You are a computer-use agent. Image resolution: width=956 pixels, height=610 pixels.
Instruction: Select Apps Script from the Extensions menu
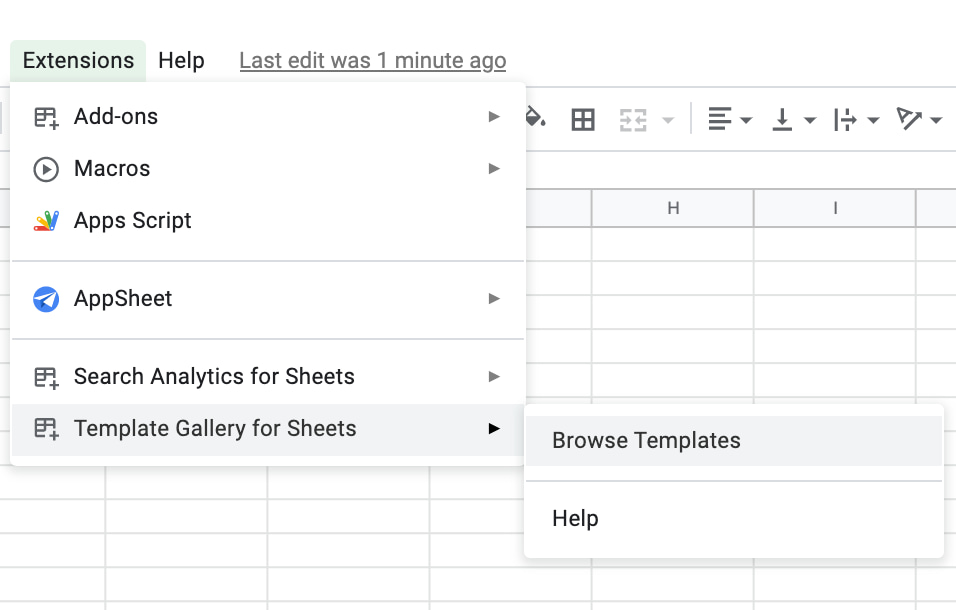tap(132, 220)
